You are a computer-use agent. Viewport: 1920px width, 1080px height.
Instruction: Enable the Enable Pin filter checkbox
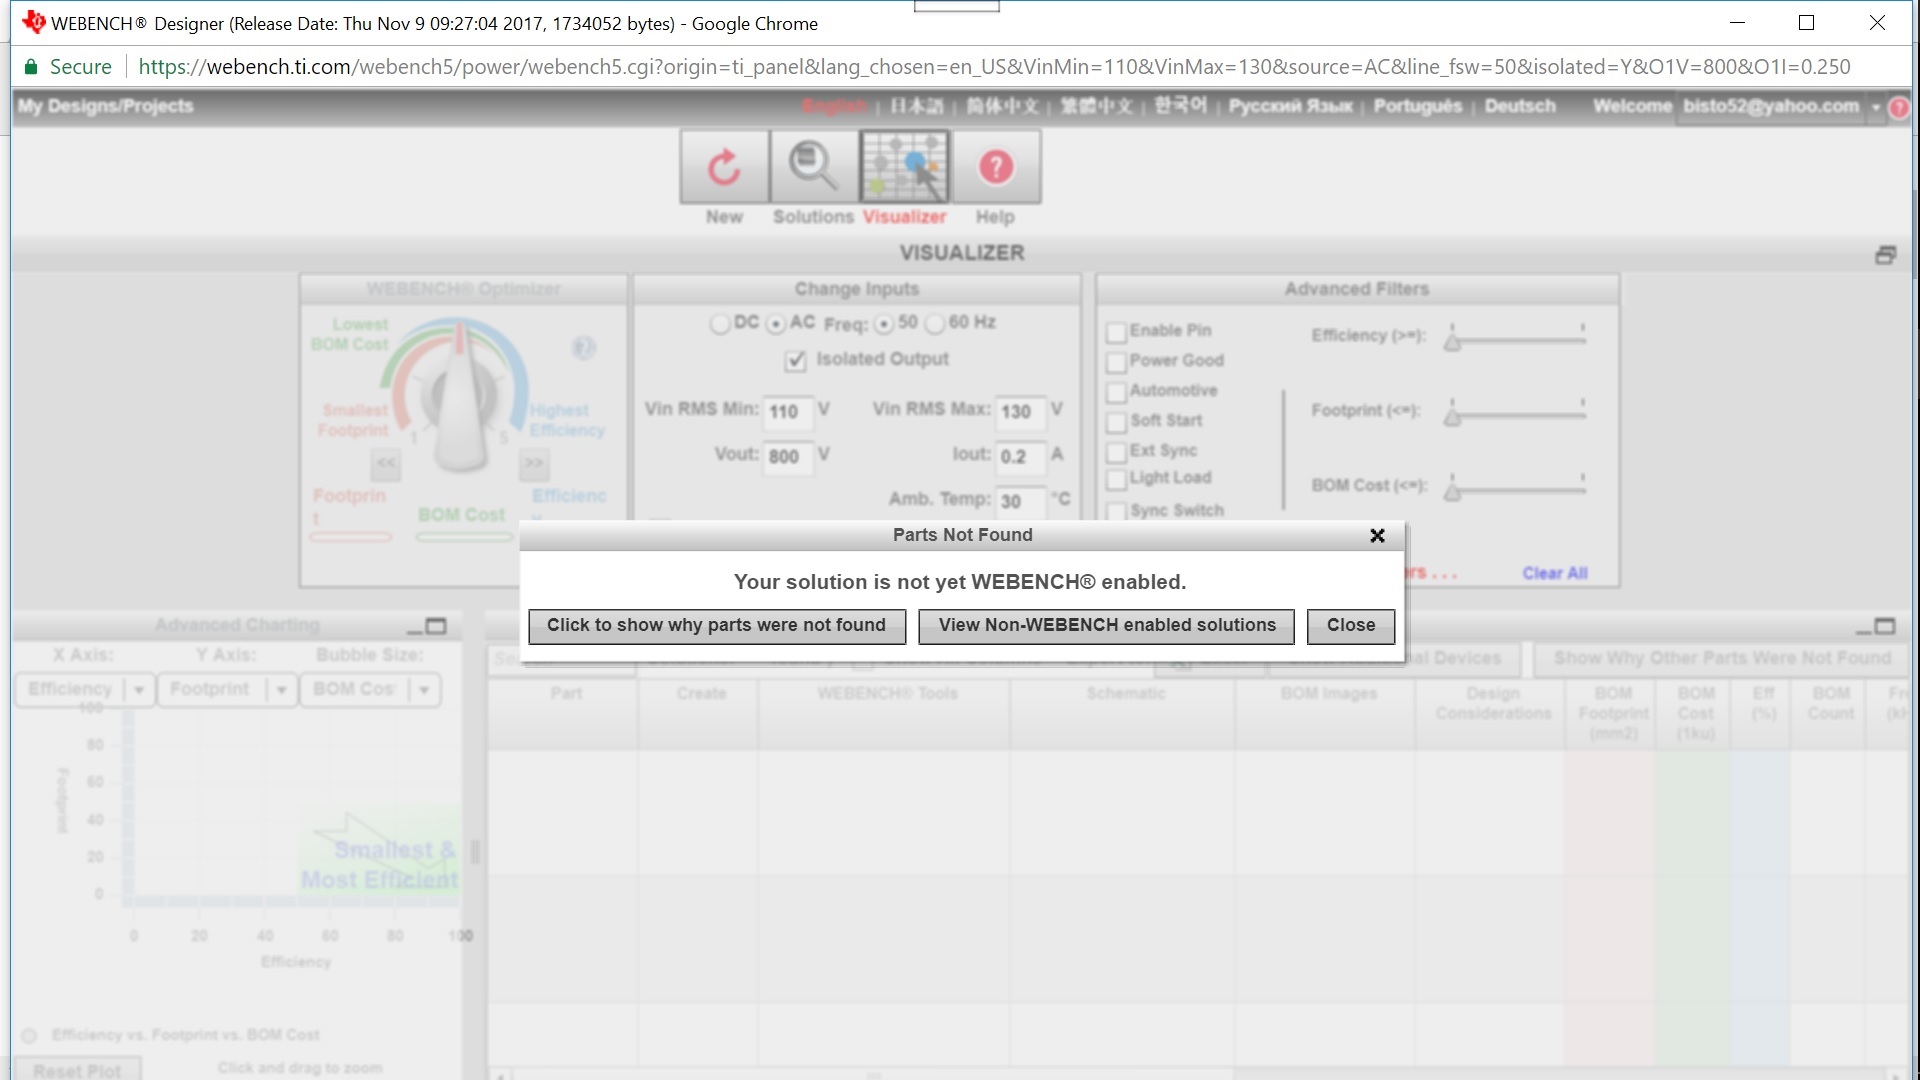click(x=1116, y=333)
